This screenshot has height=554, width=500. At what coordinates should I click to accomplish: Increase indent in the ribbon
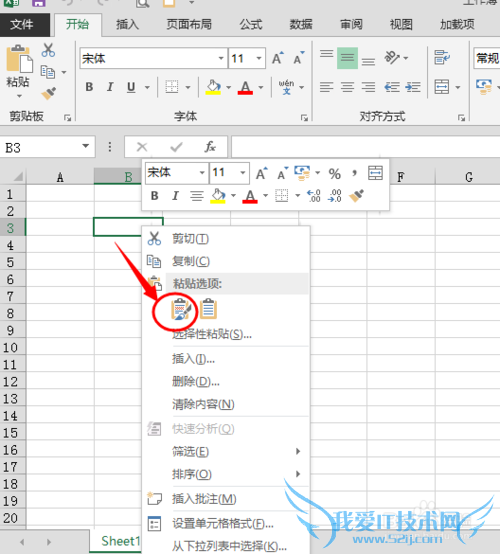[413, 87]
